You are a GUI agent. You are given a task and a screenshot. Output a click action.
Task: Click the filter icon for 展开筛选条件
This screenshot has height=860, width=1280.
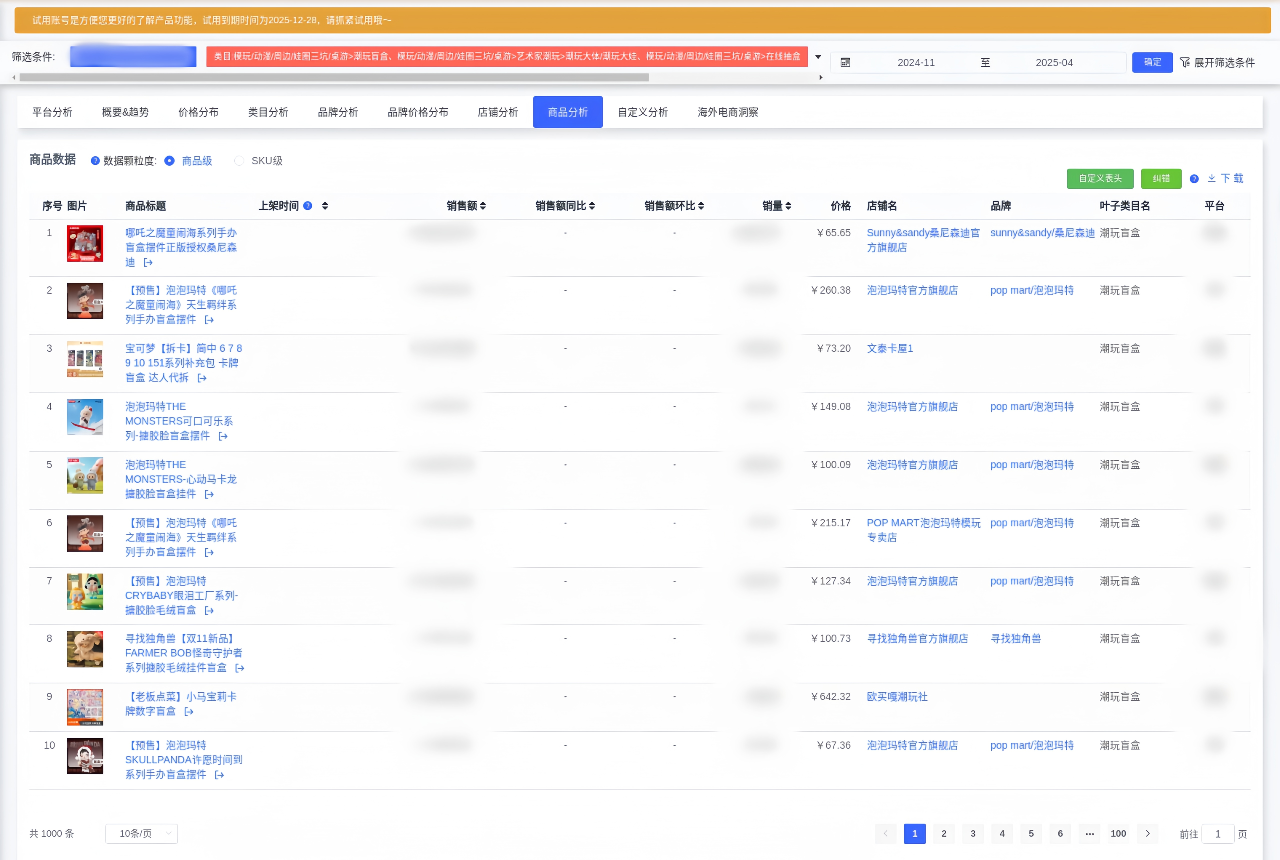tap(1185, 62)
